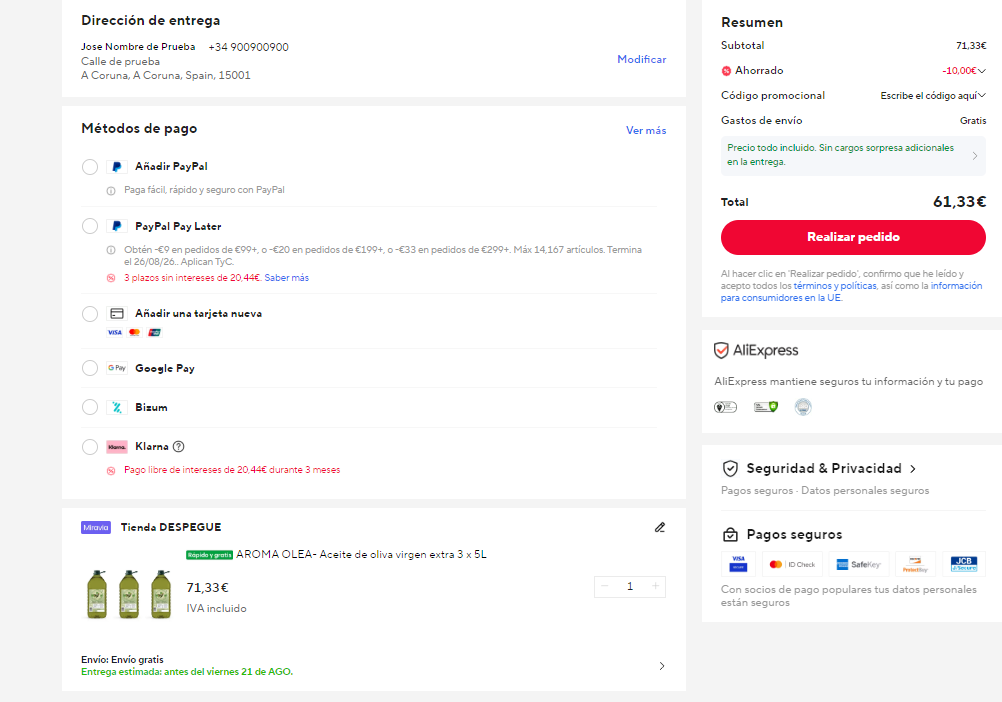Open the Klarna help question mark

click(179, 446)
